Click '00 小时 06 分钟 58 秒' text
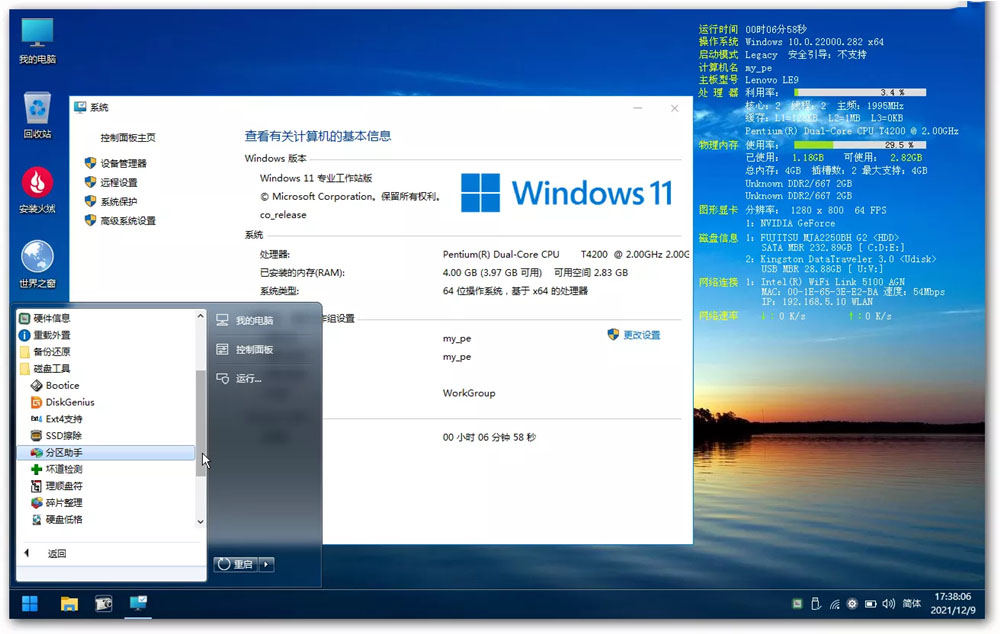Viewport: 1000px width, 634px height. pyautogui.click(x=489, y=438)
